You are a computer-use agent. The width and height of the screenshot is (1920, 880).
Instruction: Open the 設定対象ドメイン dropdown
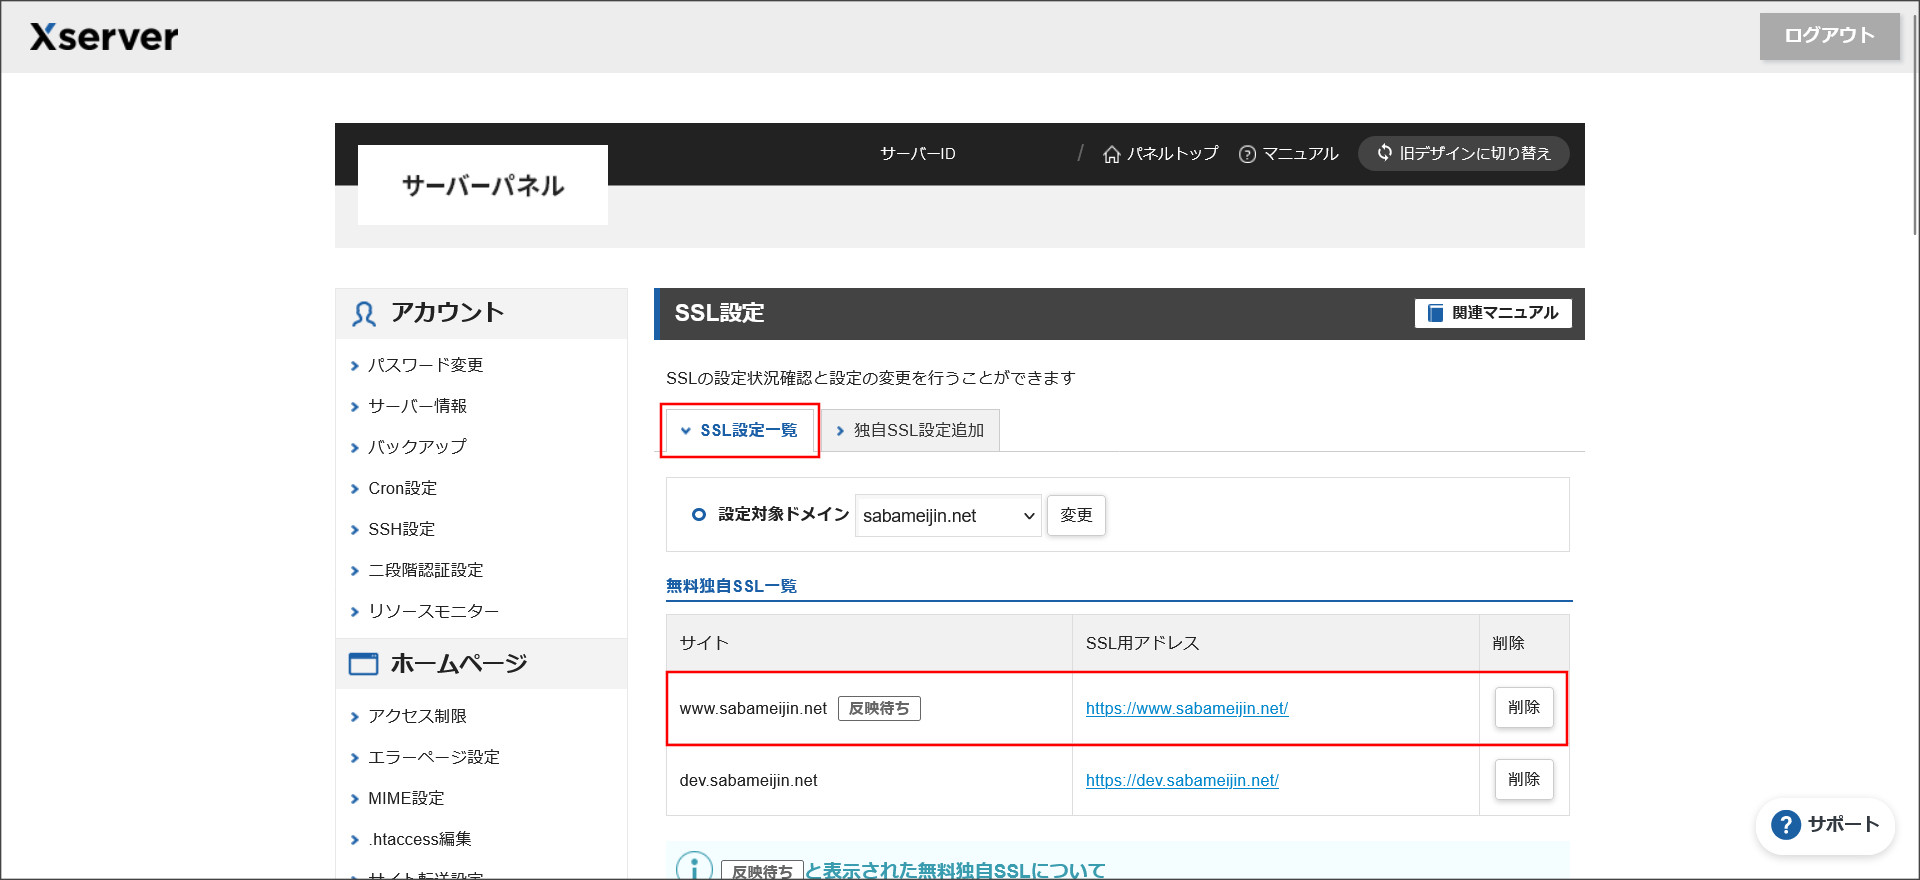[x=947, y=516]
